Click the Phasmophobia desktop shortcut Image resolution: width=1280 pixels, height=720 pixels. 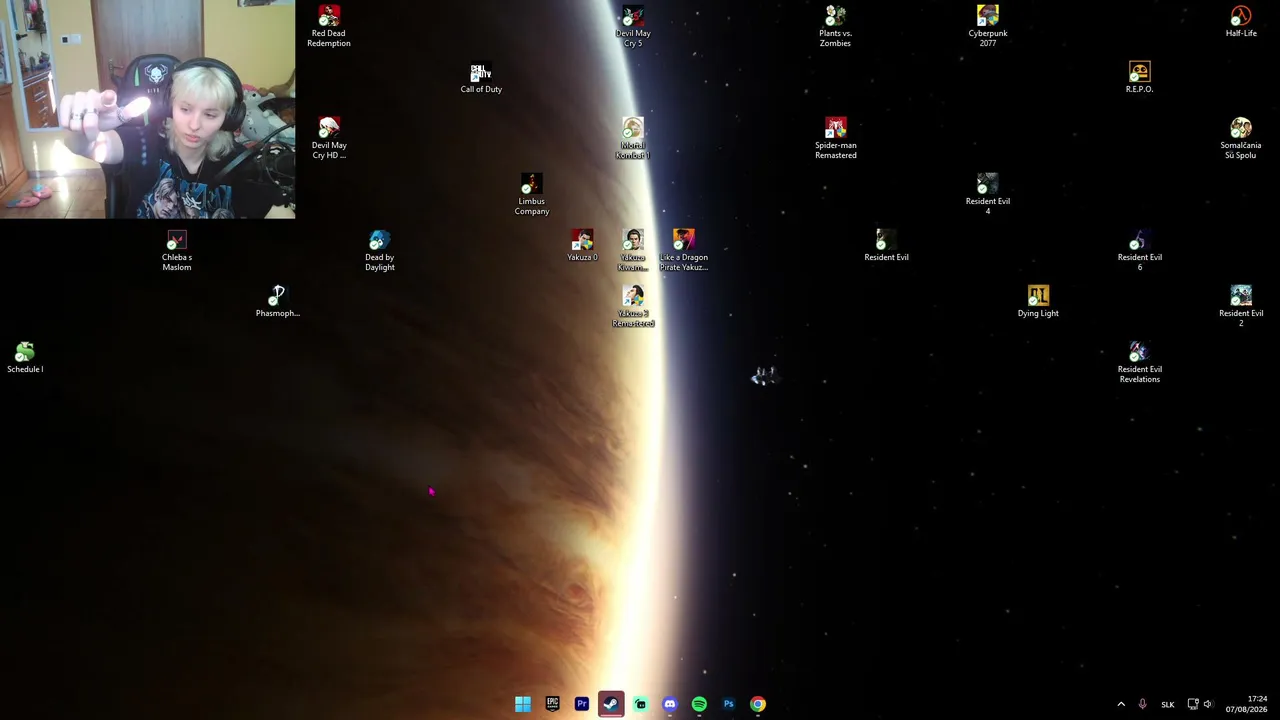[278, 301]
